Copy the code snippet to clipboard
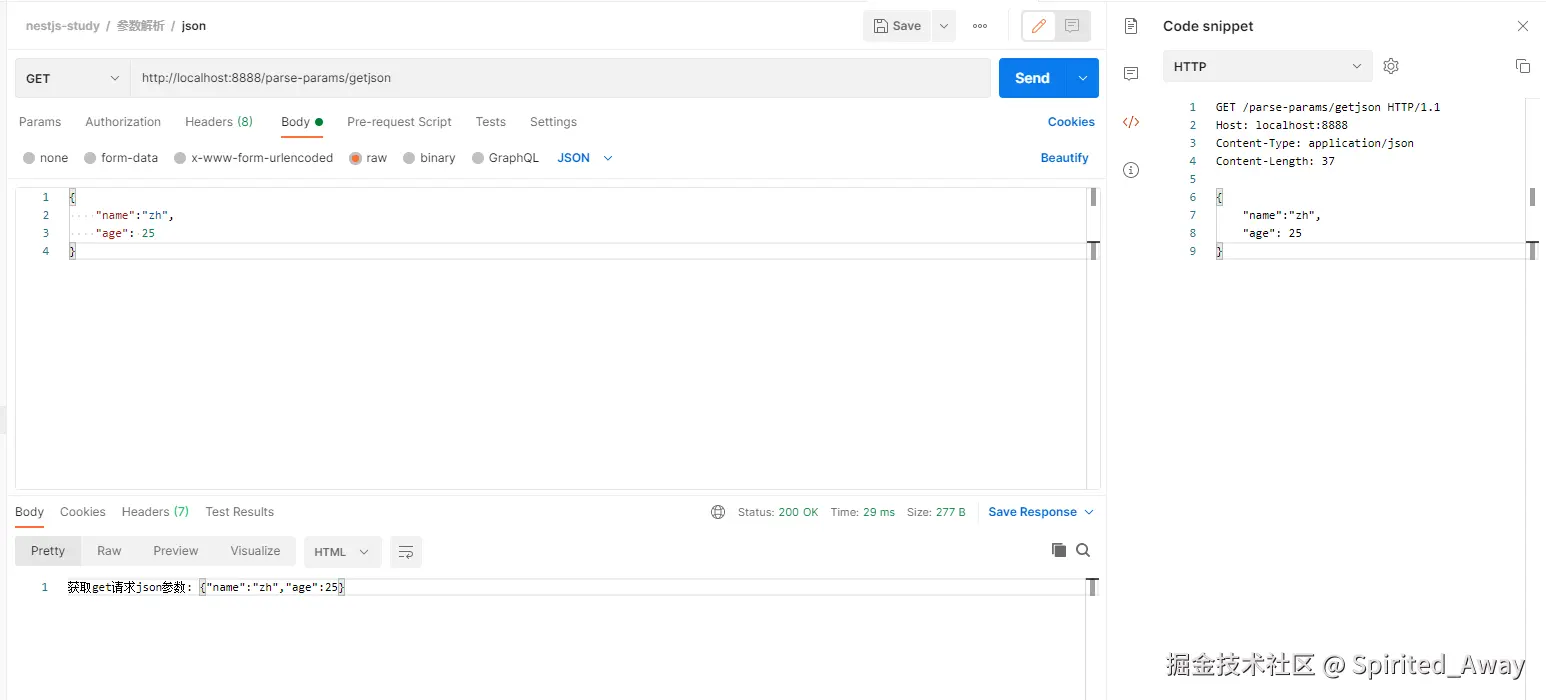This screenshot has width=1546, height=700. point(1523,66)
